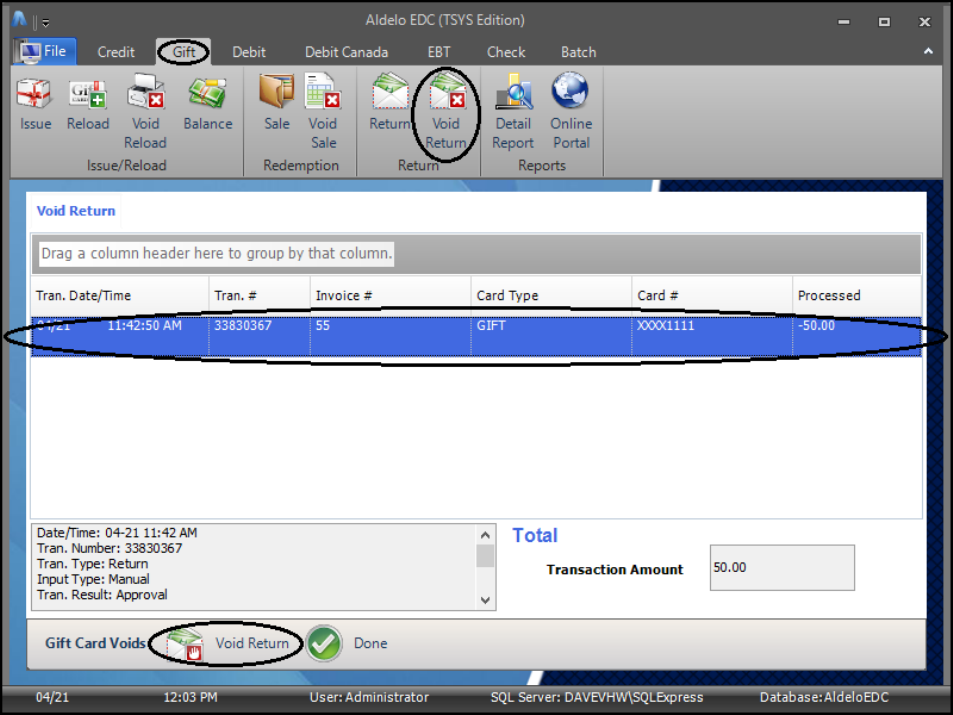Switch to the Credit tab
The image size is (953, 715).
coord(115,52)
